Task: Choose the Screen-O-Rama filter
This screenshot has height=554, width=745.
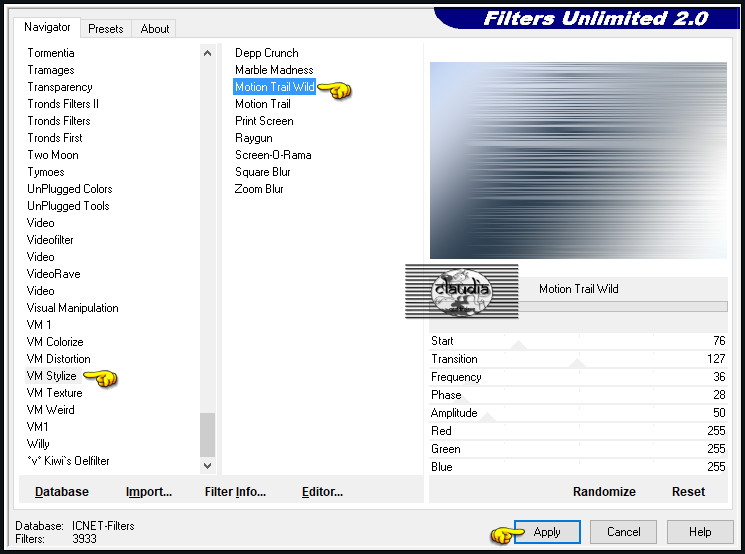Action: pyautogui.click(x=273, y=155)
